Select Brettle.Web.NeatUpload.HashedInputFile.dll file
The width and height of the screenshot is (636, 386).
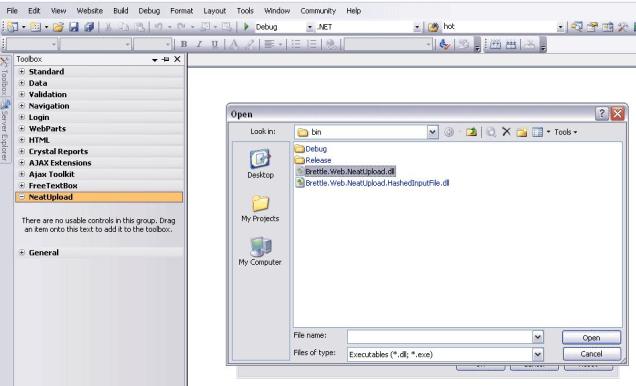pyautogui.click(x=372, y=183)
